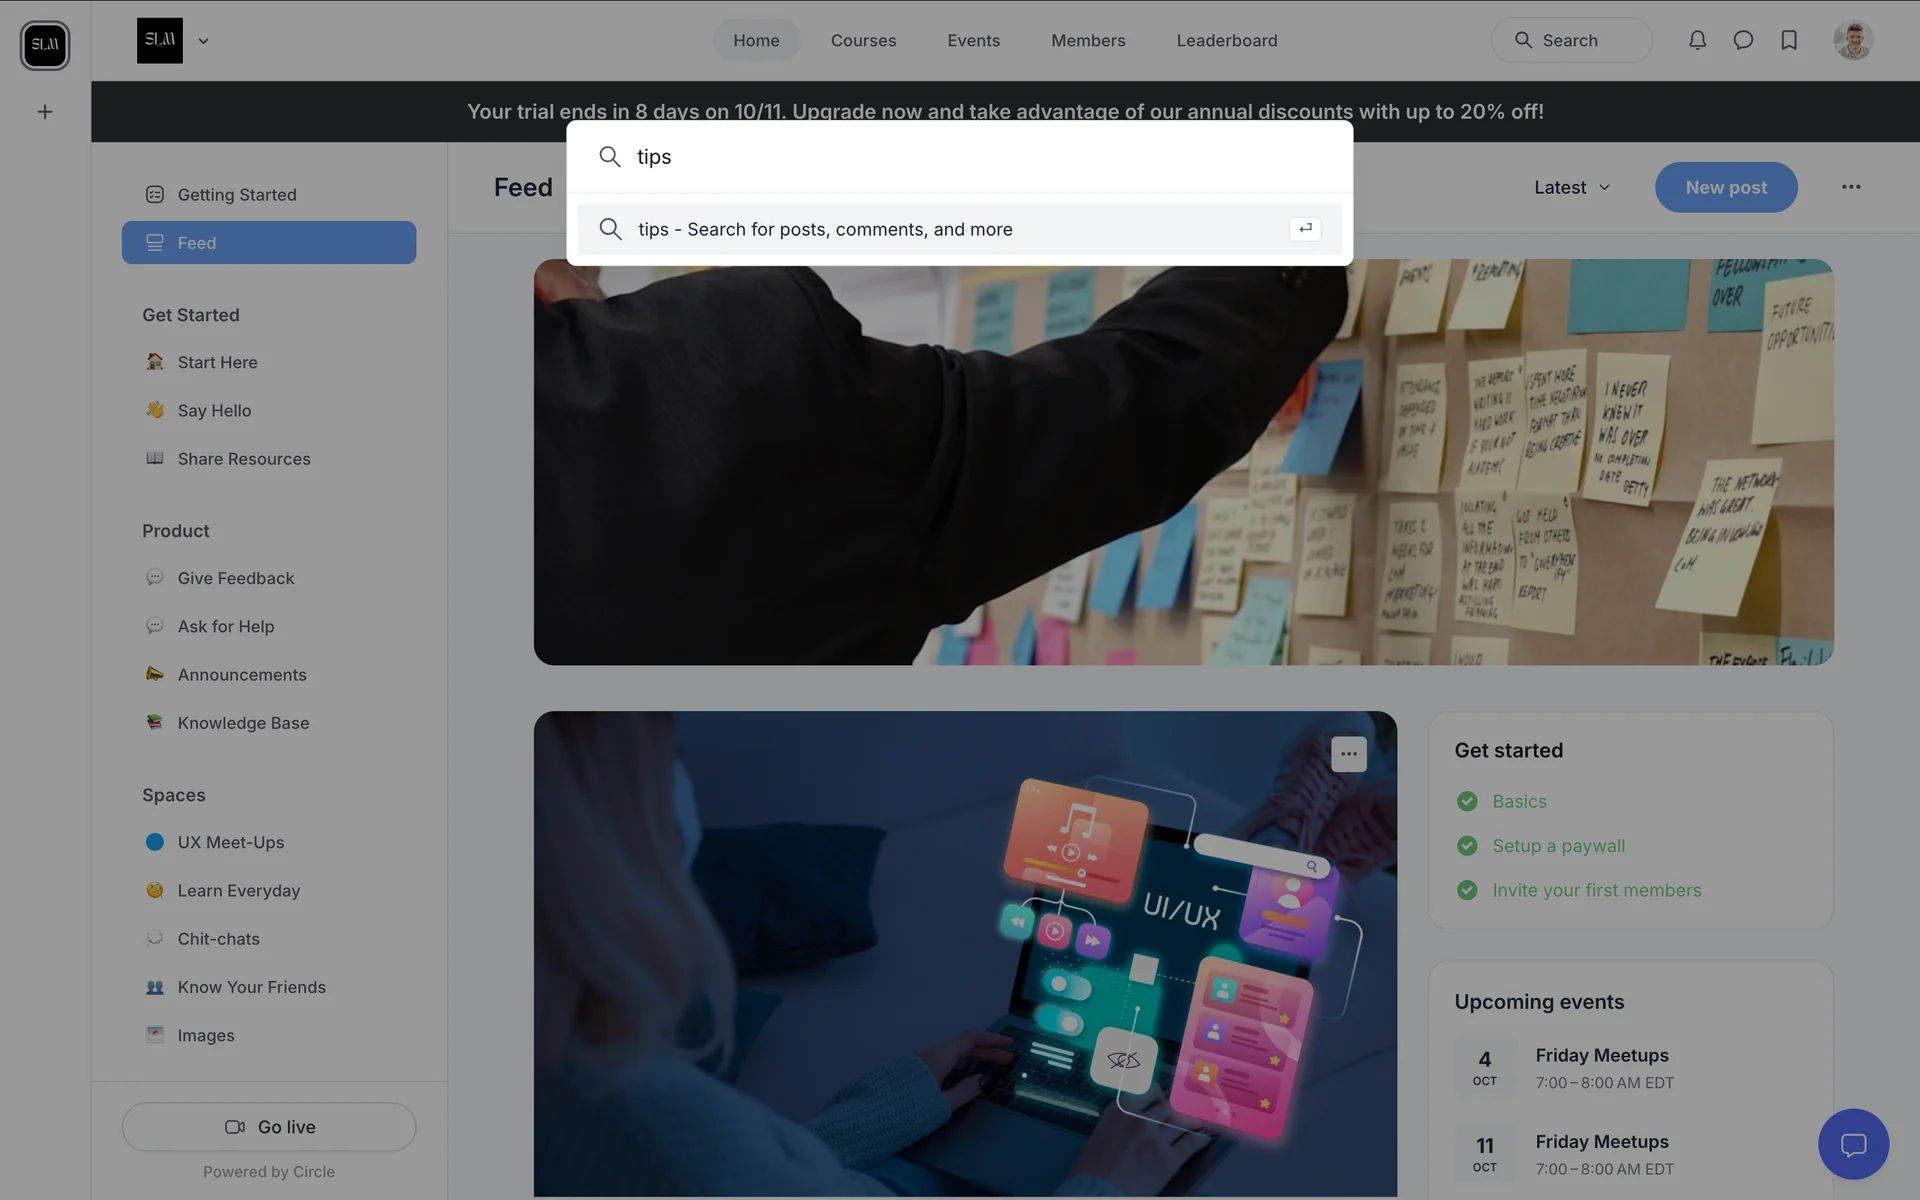Open the three-dot menu on UI/UX post
Image resolution: width=1920 pixels, height=1200 pixels.
point(1348,754)
